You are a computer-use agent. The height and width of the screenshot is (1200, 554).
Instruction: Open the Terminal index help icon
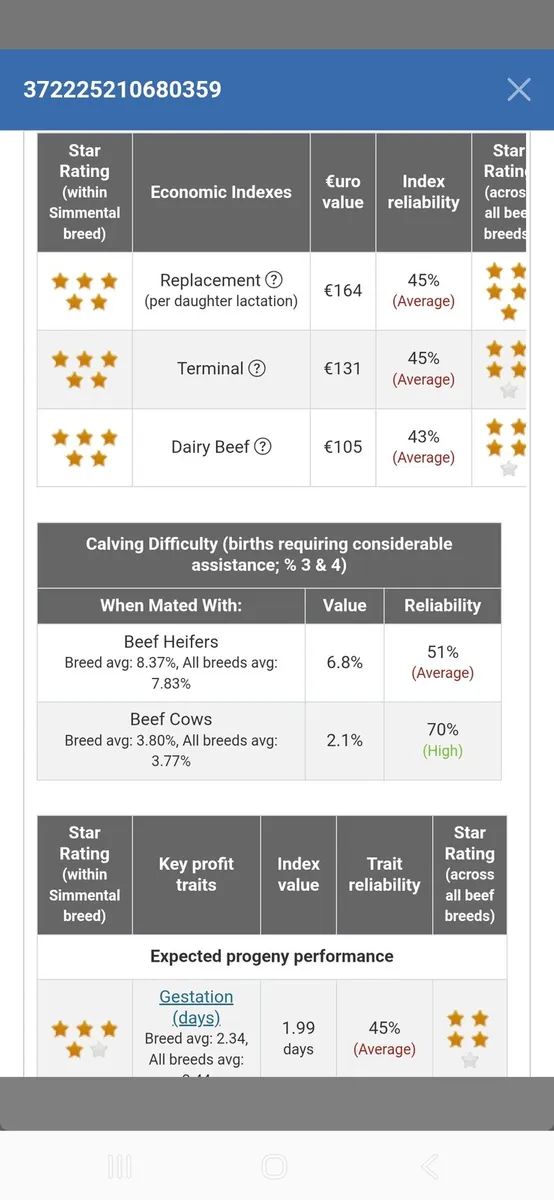click(257, 368)
